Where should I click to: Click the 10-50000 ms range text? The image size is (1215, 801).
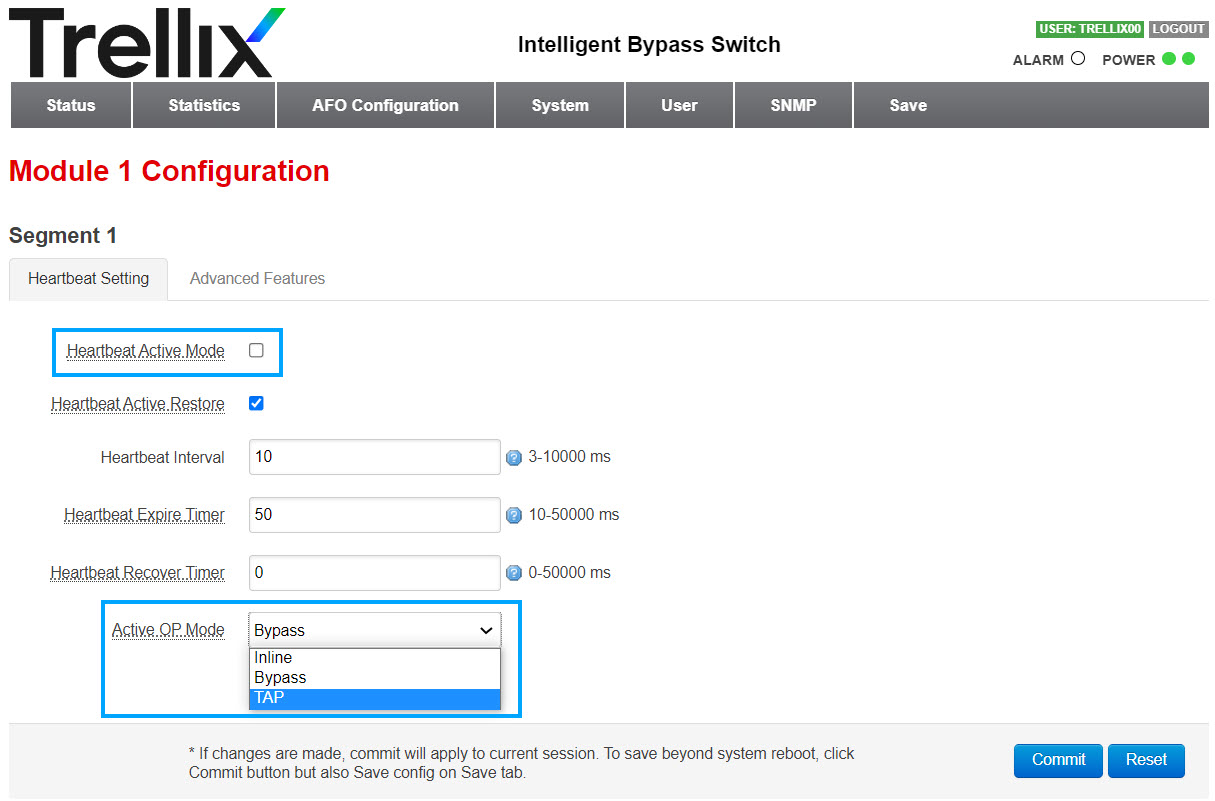(574, 515)
